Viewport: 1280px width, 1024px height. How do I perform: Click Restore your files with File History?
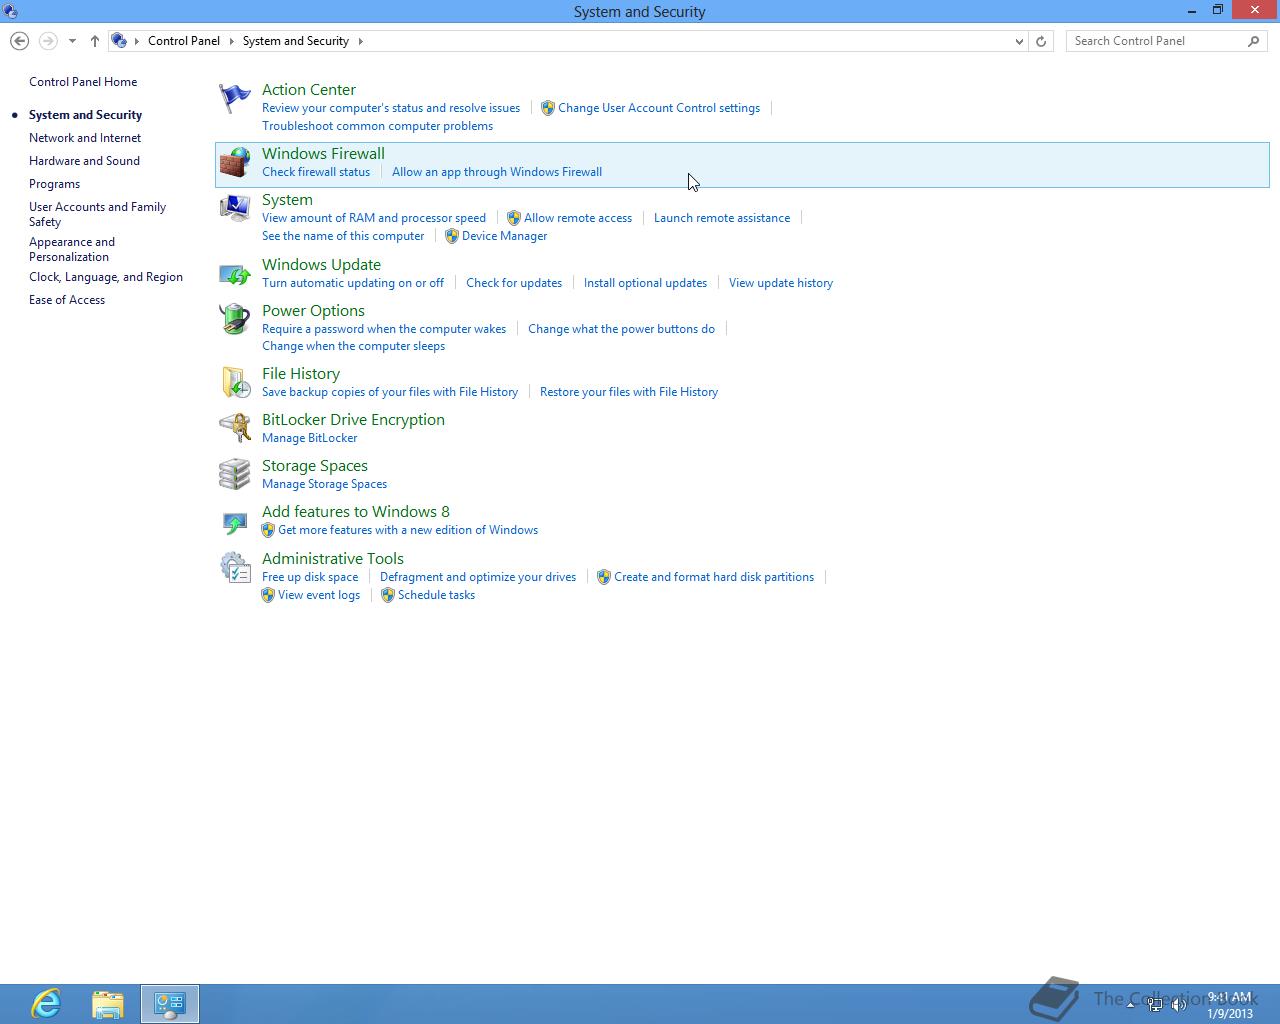pos(629,392)
